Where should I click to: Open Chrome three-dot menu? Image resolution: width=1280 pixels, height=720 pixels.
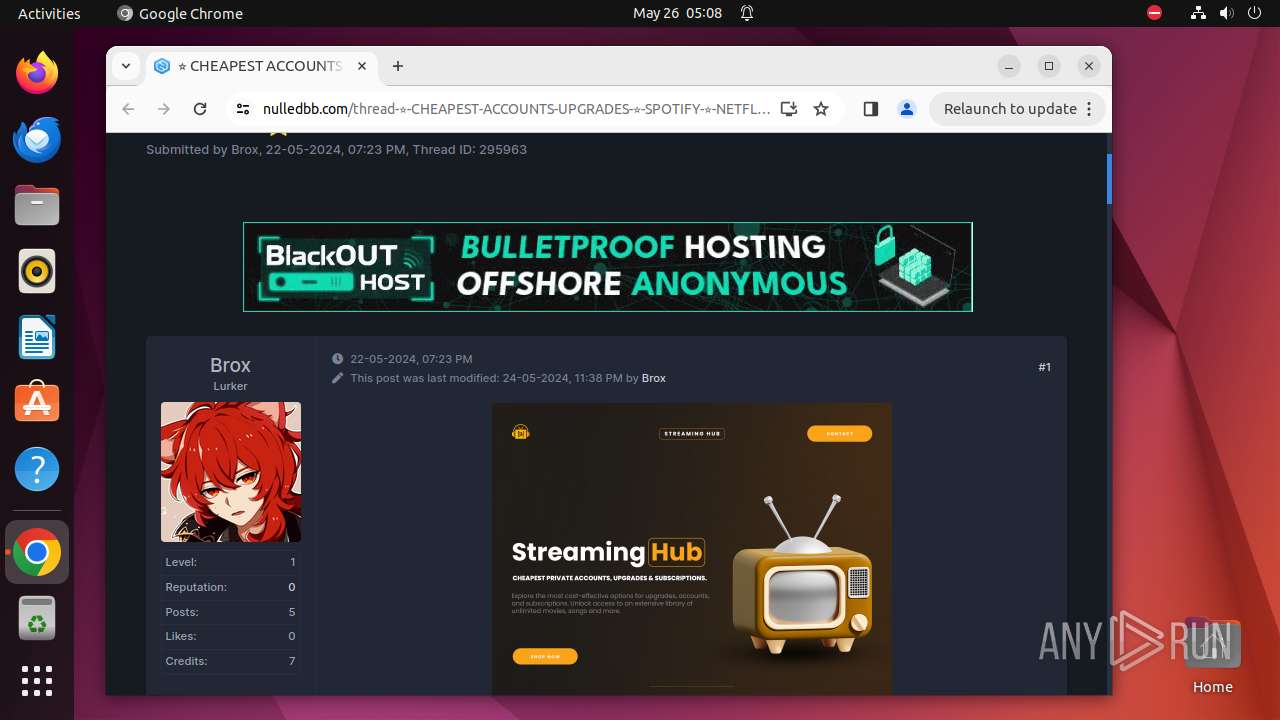[x=1090, y=109]
